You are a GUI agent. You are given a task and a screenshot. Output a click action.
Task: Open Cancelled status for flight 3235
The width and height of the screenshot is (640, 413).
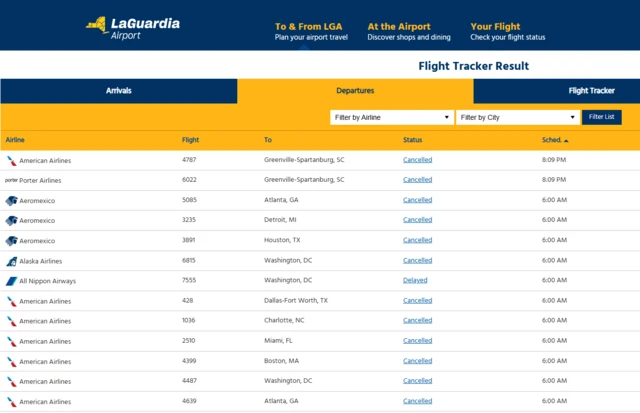click(x=417, y=220)
